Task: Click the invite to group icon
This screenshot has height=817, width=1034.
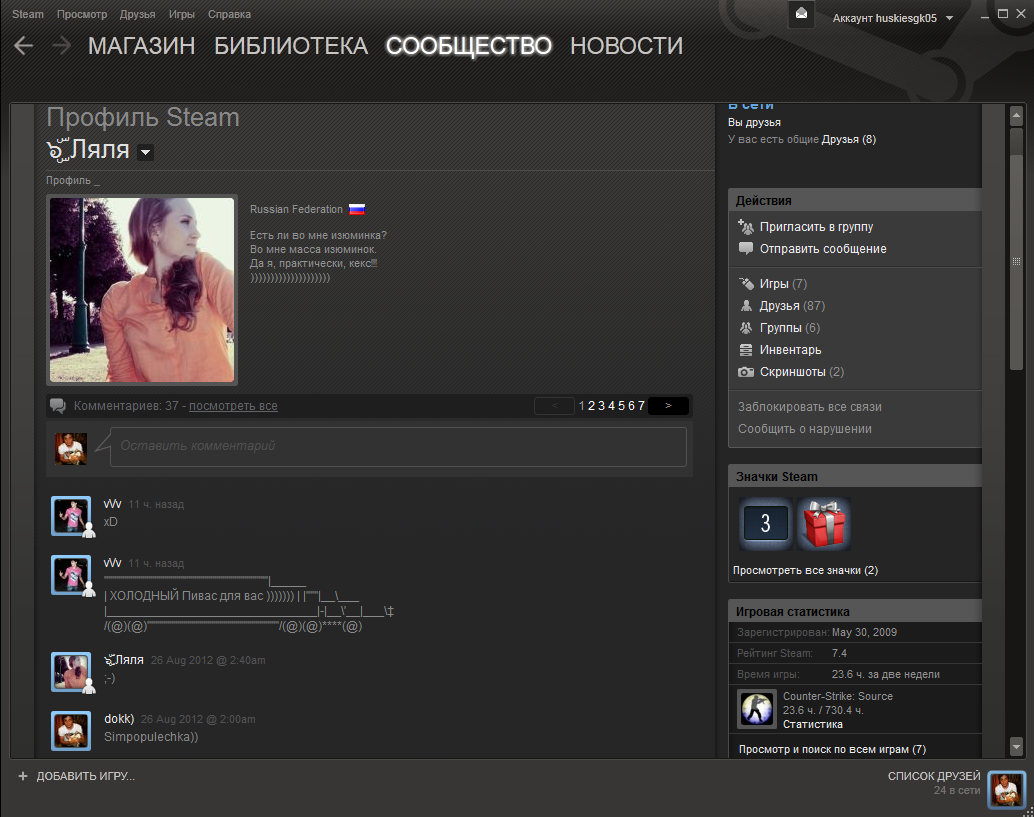Action: [746, 227]
